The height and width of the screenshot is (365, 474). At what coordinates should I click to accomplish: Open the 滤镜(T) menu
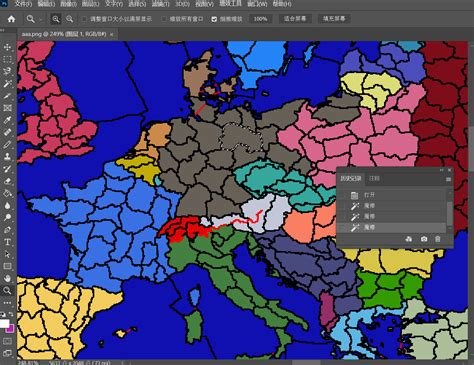(x=161, y=4)
